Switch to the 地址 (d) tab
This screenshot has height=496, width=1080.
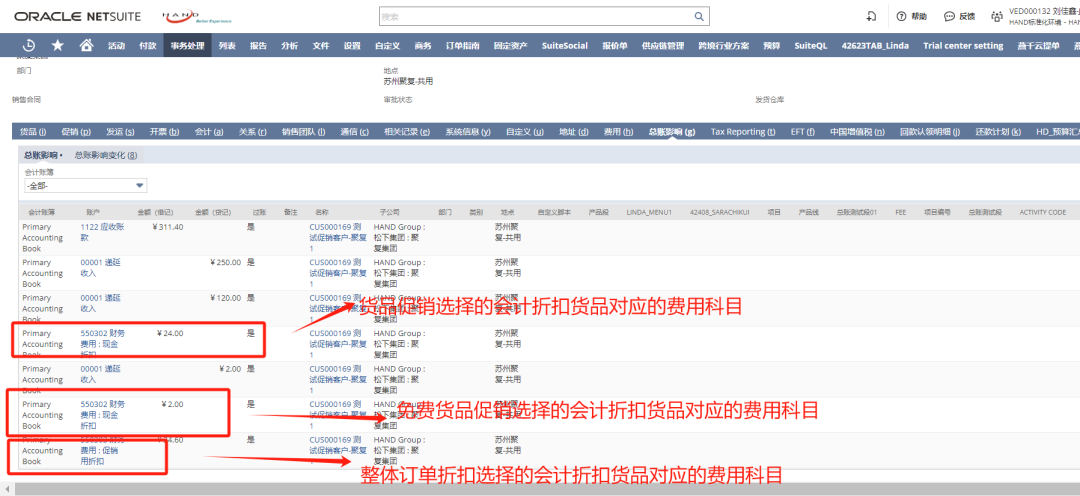pyautogui.click(x=574, y=132)
